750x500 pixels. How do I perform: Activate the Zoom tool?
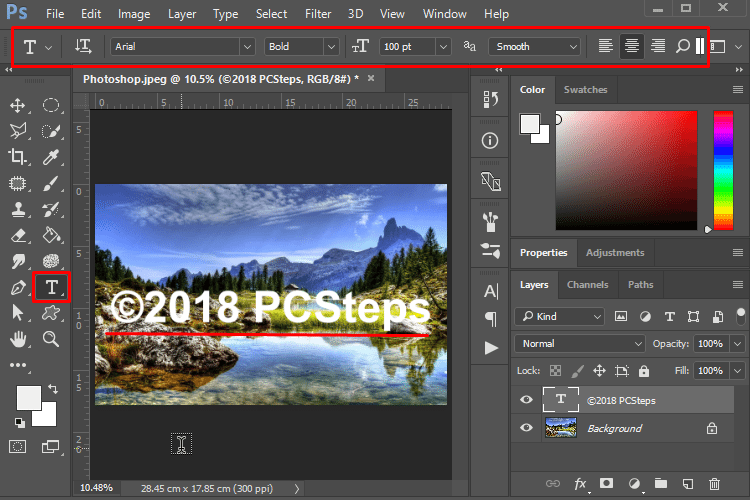(x=52, y=339)
